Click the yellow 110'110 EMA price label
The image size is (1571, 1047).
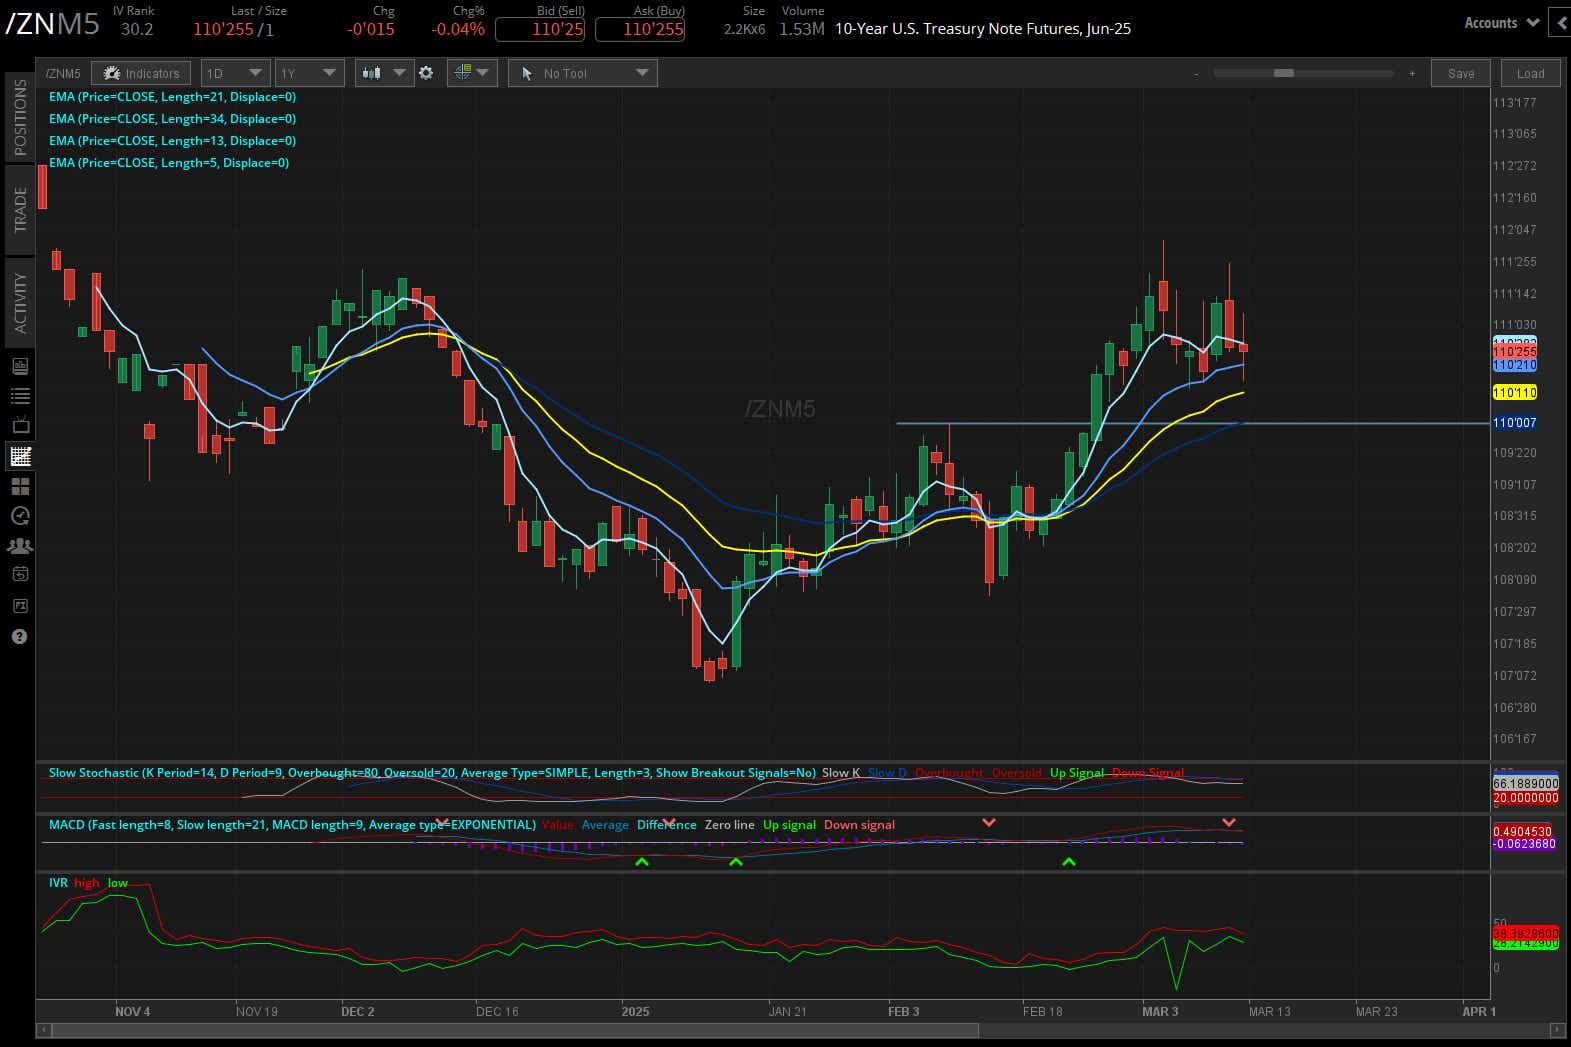1514,393
